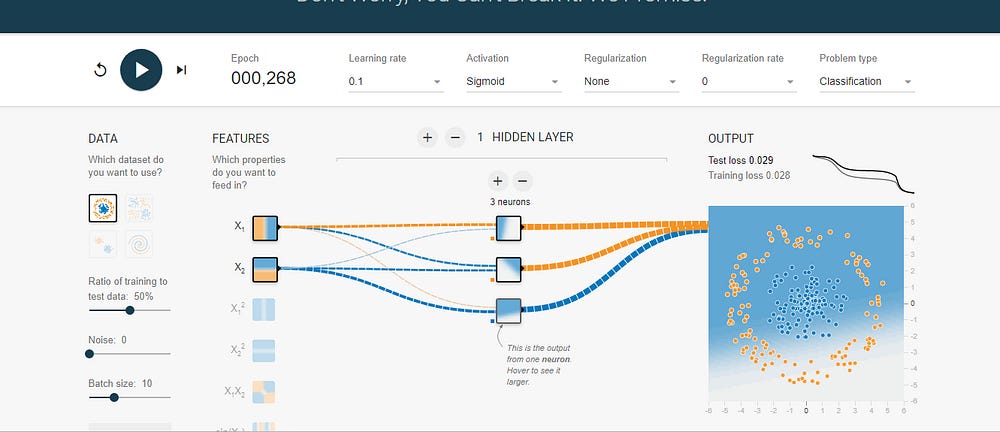The height and width of the screenshot is (432, 1000).
Task: Select the spiral dataset thumbnail
Action: point(139,244)
